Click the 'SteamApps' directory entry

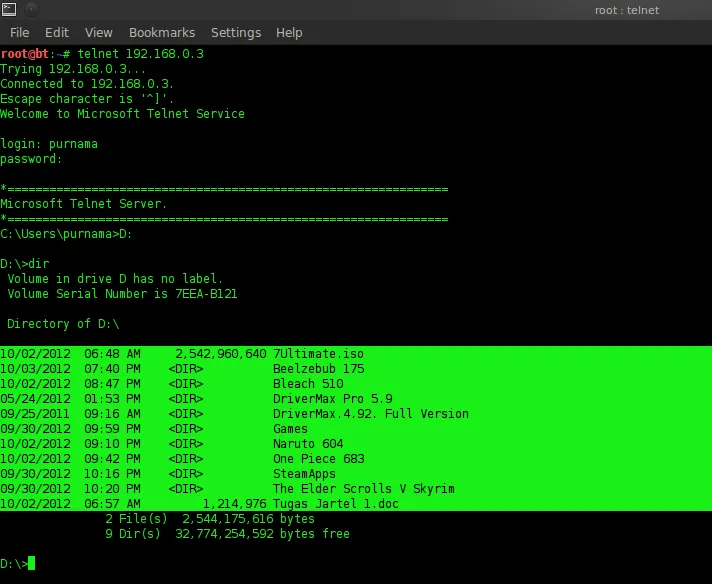[x=304, y=474]
